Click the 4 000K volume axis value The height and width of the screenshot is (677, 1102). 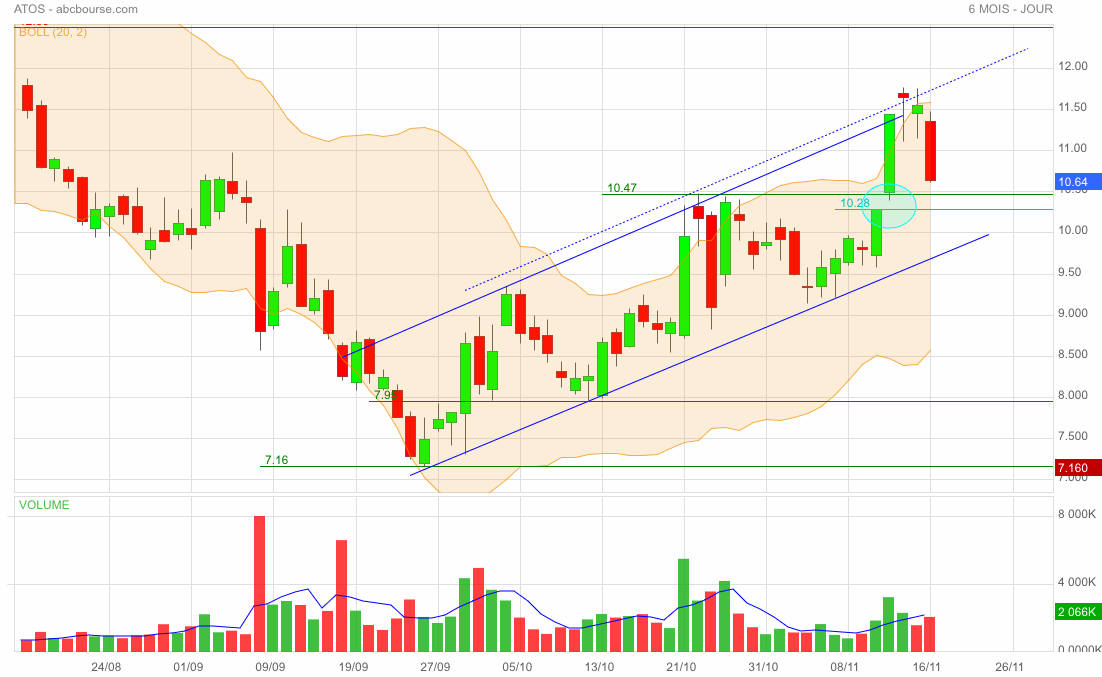tap(1077, 583)
